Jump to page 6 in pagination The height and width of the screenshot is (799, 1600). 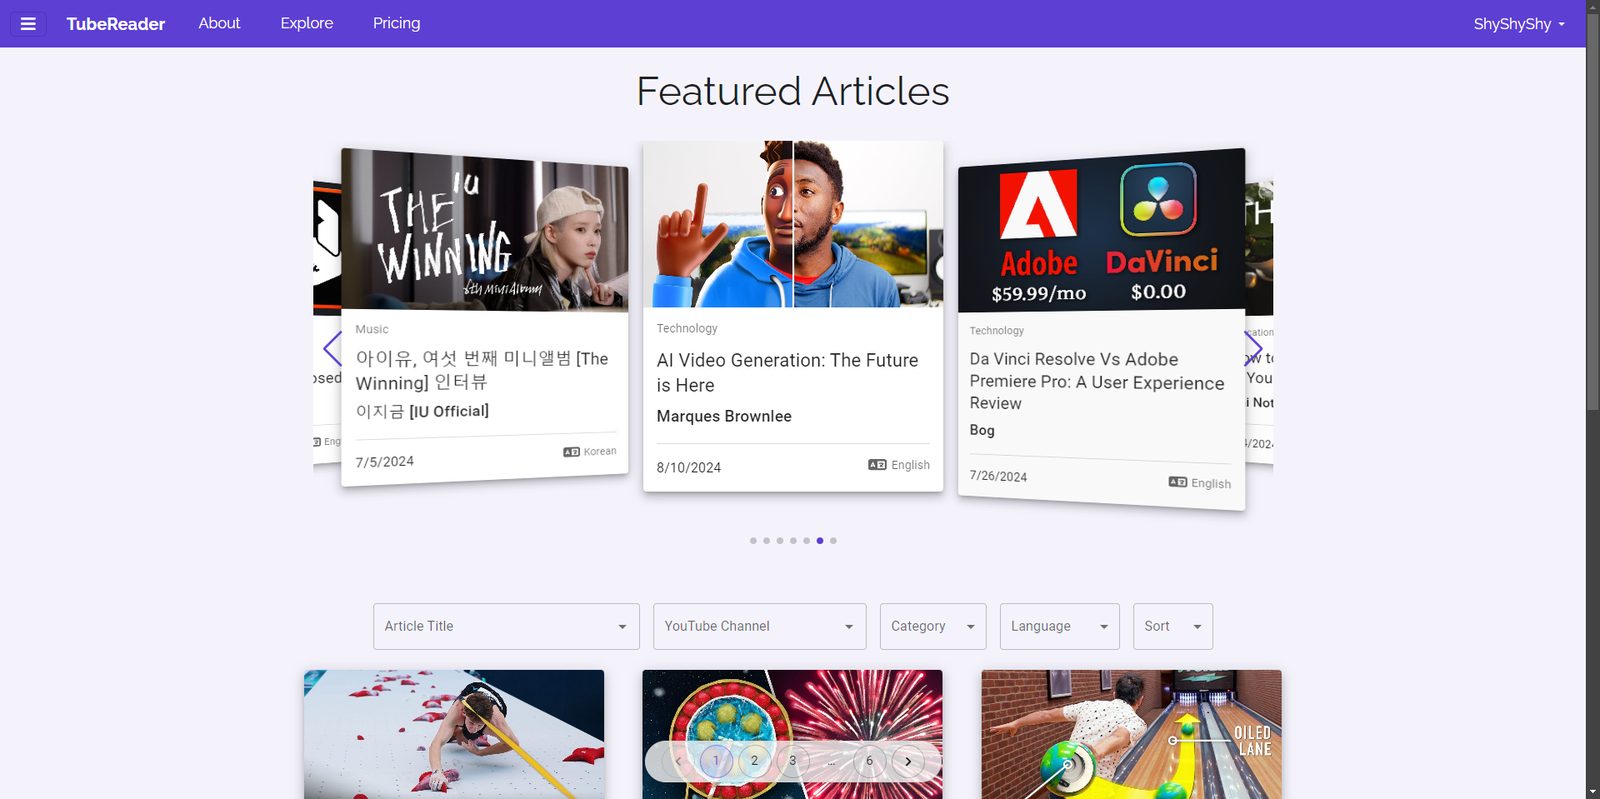click(x=869, y=761)
